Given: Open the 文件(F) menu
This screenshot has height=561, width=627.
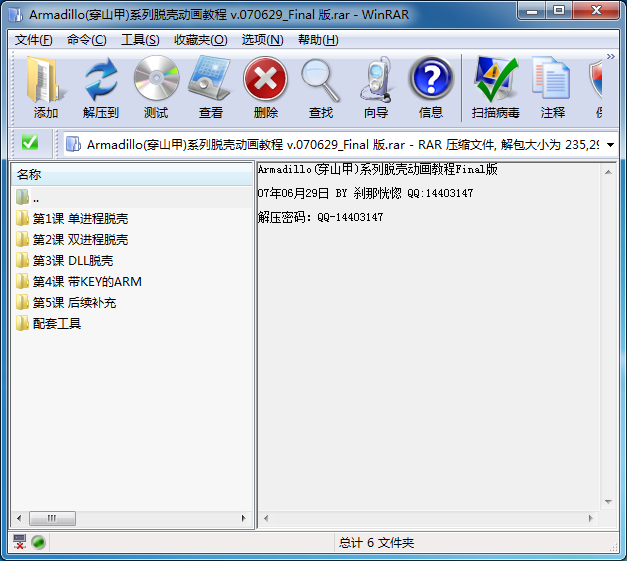Looking at the screenshot, I should [x=34, y=40].
